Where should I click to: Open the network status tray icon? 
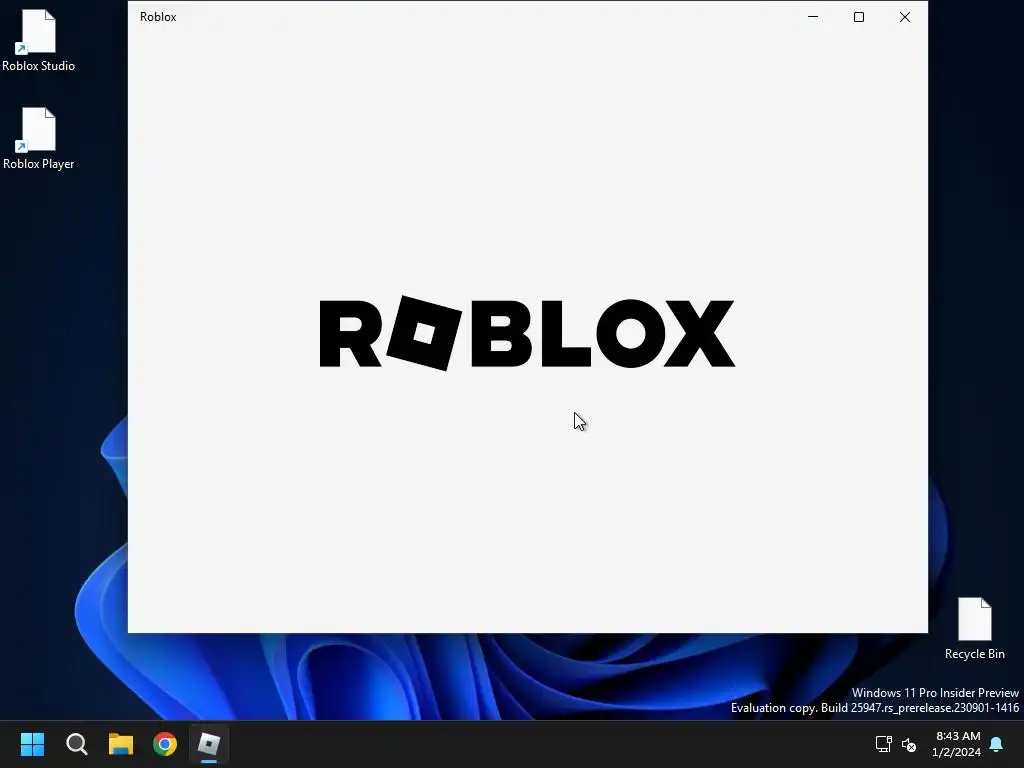(884, 744)
